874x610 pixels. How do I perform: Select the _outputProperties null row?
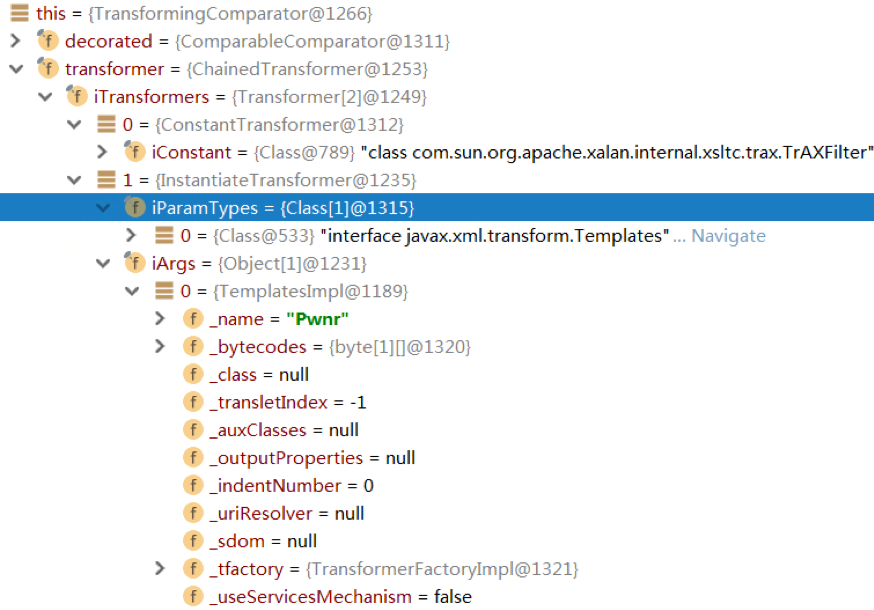[300, 457]
